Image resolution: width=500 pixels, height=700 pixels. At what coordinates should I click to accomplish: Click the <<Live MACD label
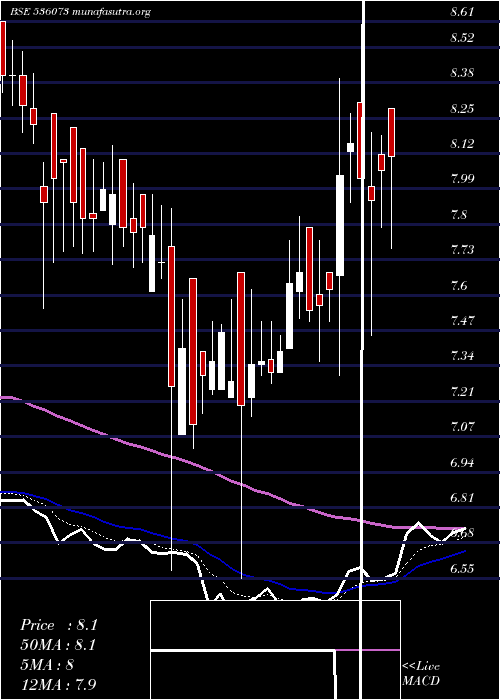[421, 674]
